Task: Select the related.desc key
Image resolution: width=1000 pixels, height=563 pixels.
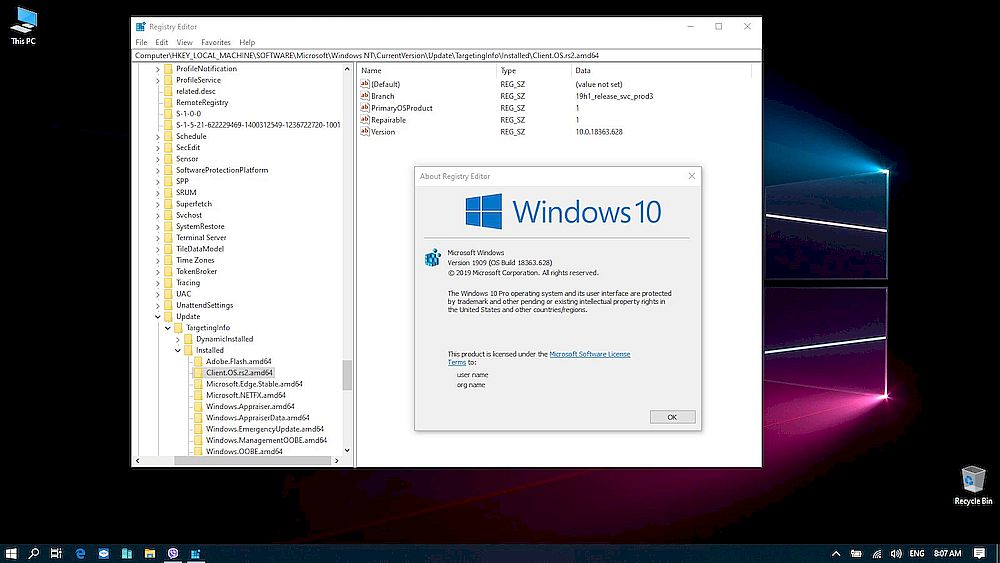Action: (196, 91)
